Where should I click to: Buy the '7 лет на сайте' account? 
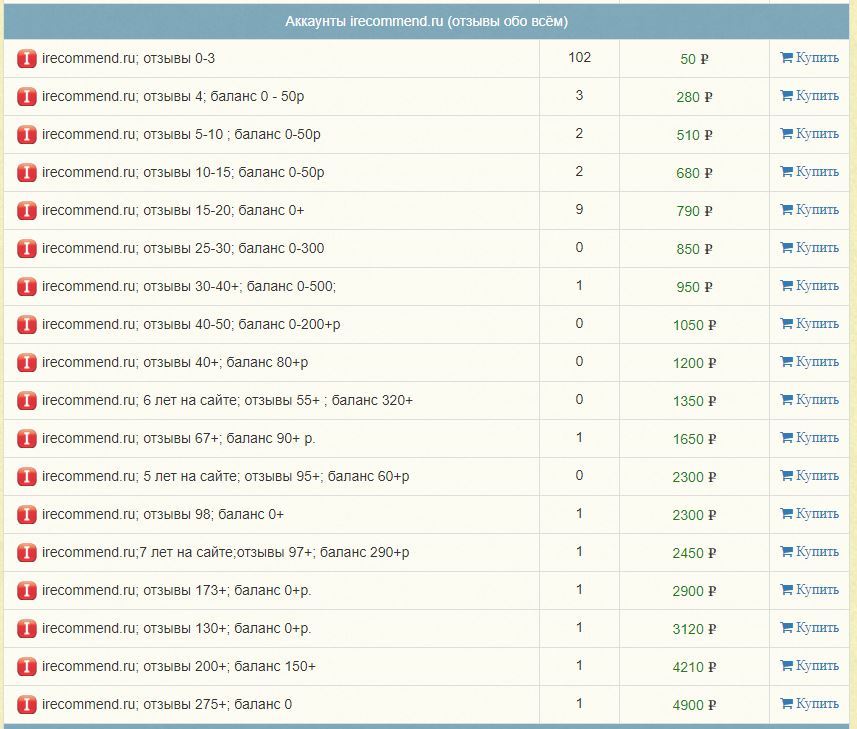coord(816,552)
